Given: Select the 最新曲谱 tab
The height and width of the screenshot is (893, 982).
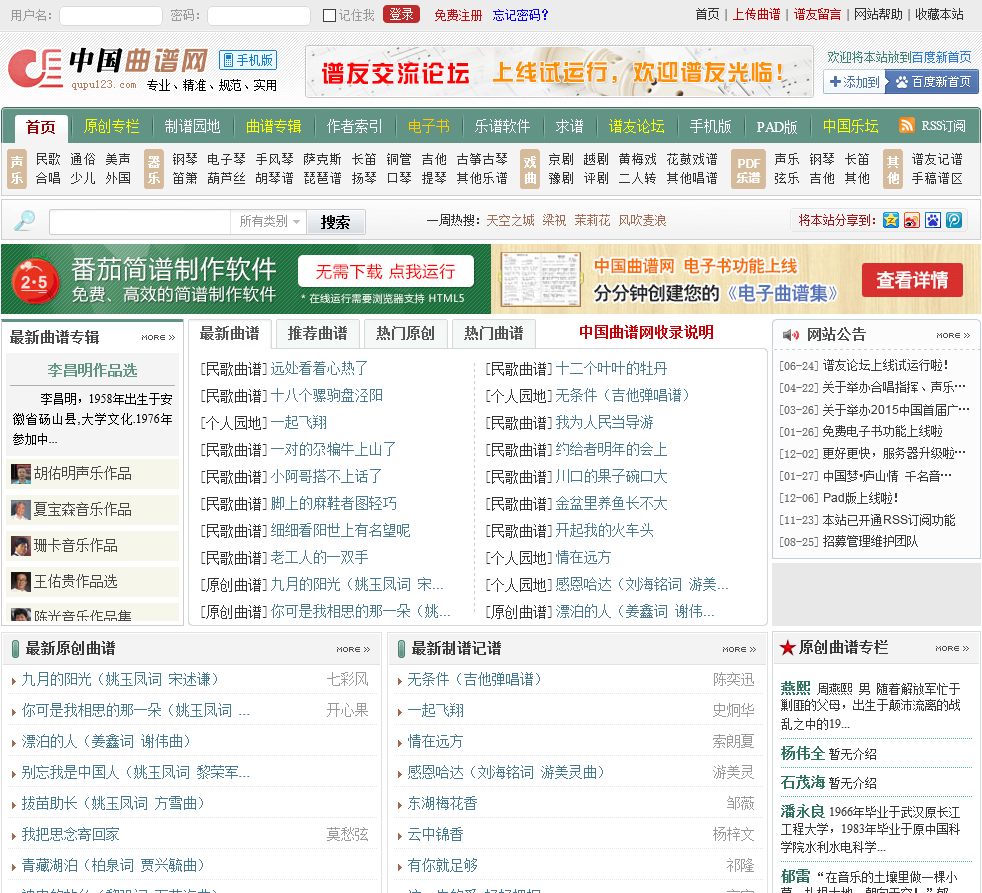Looking at the screenshot, I should point(230,334).
